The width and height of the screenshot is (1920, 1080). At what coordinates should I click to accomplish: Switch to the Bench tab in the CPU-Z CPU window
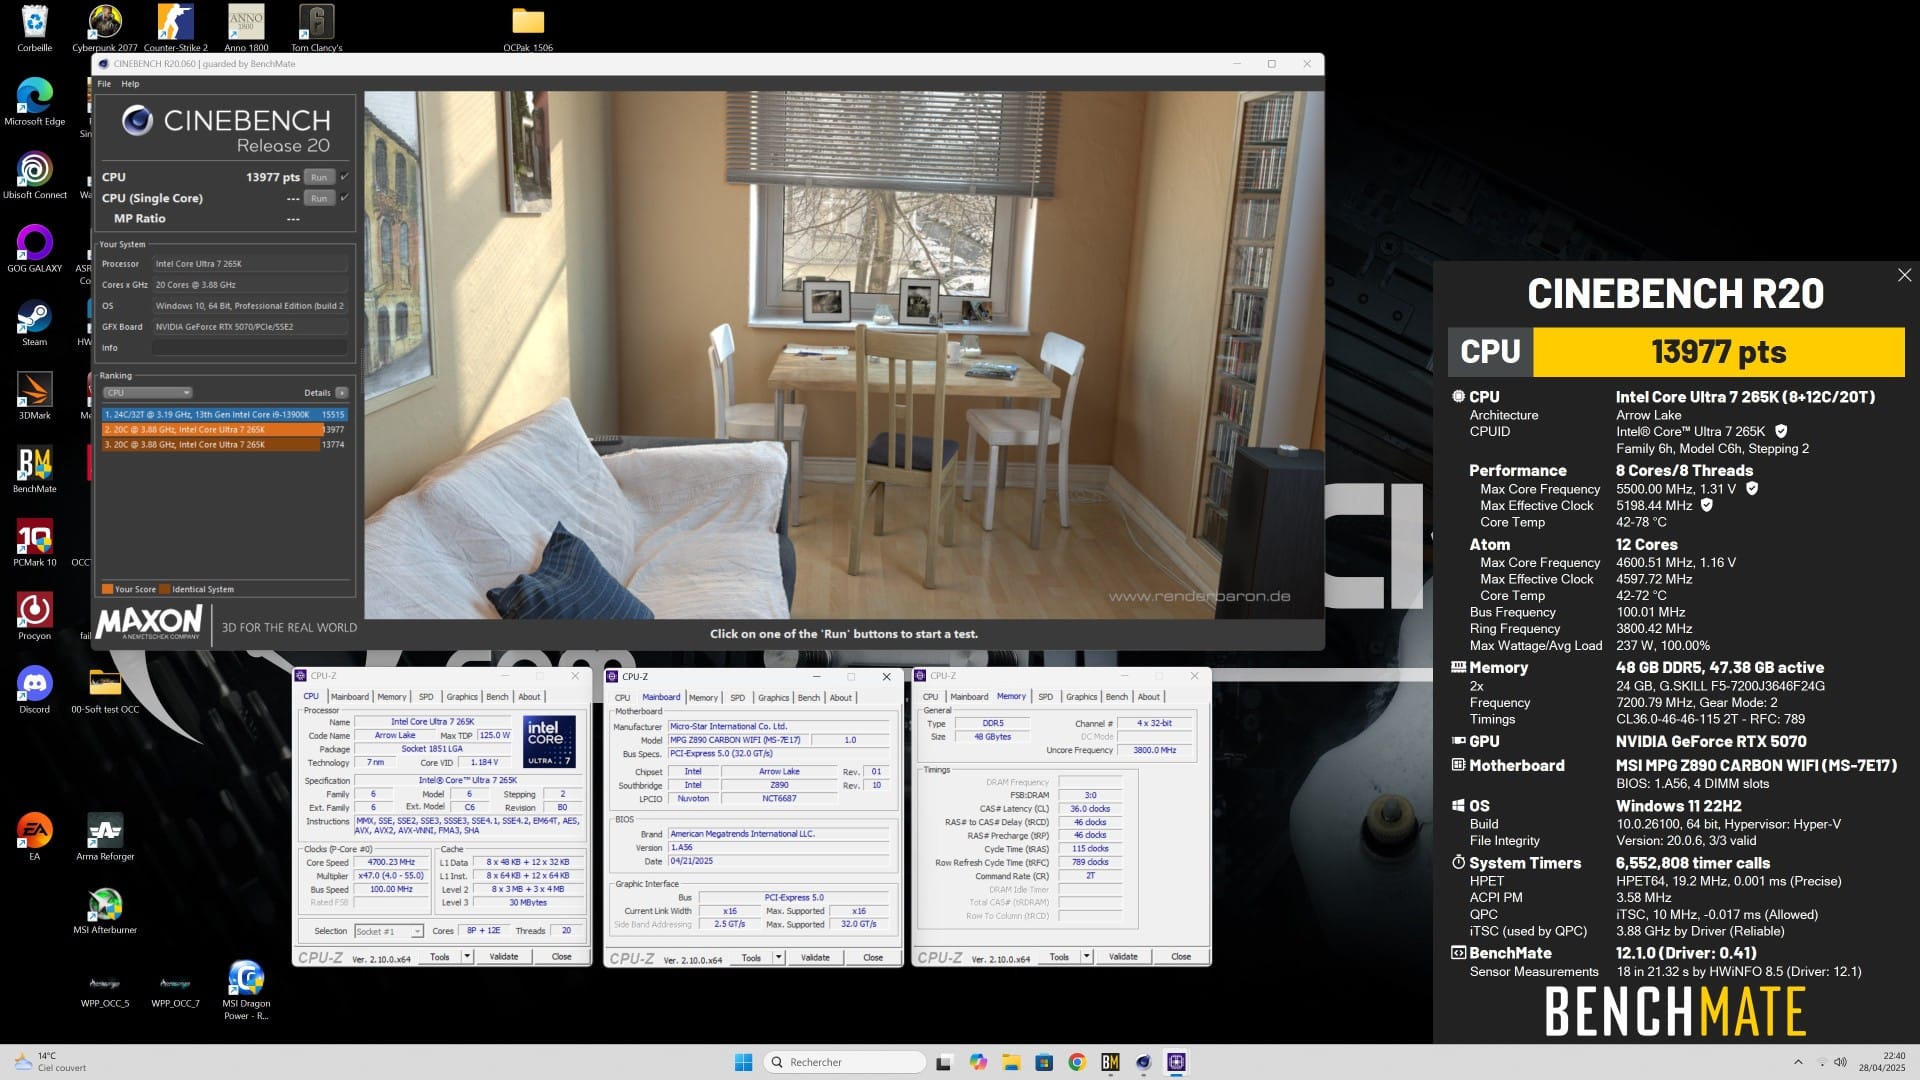click(x=497, y=697)
